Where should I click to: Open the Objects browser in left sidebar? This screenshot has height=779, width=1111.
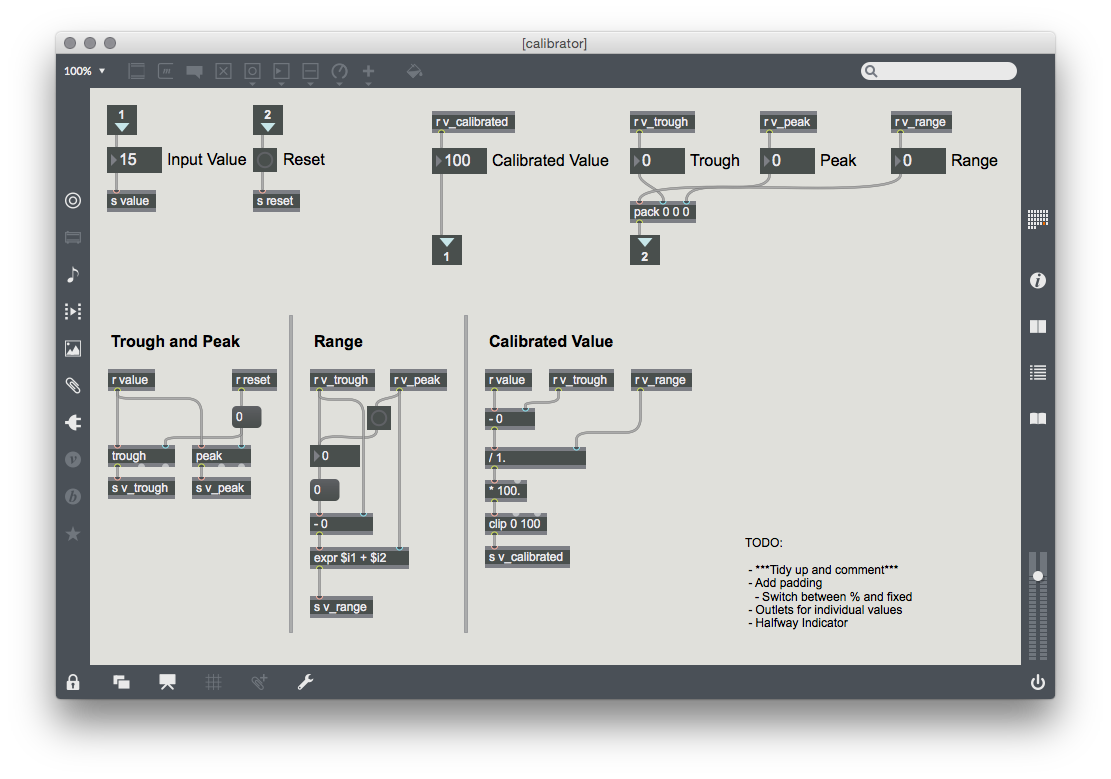click(73, 201)
